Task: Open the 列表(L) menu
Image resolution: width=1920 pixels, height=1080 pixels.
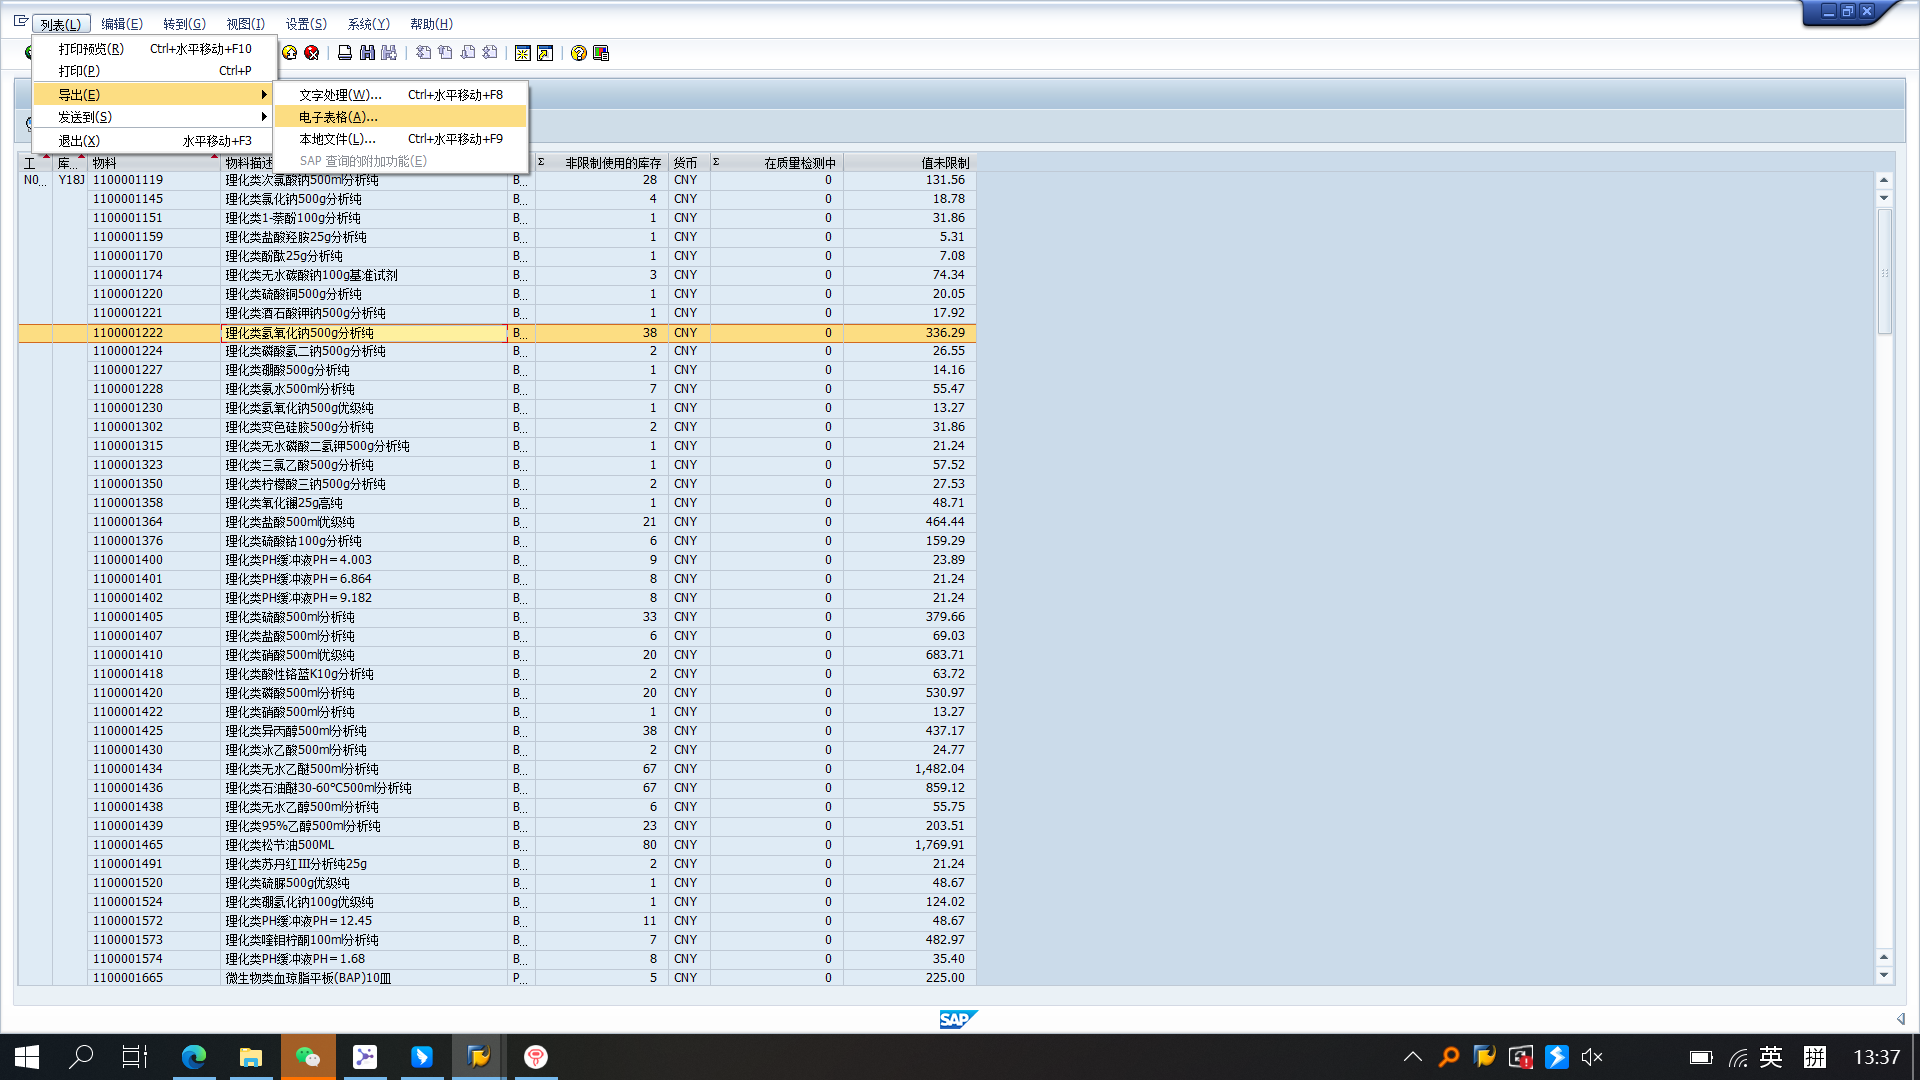Action: 61,24
